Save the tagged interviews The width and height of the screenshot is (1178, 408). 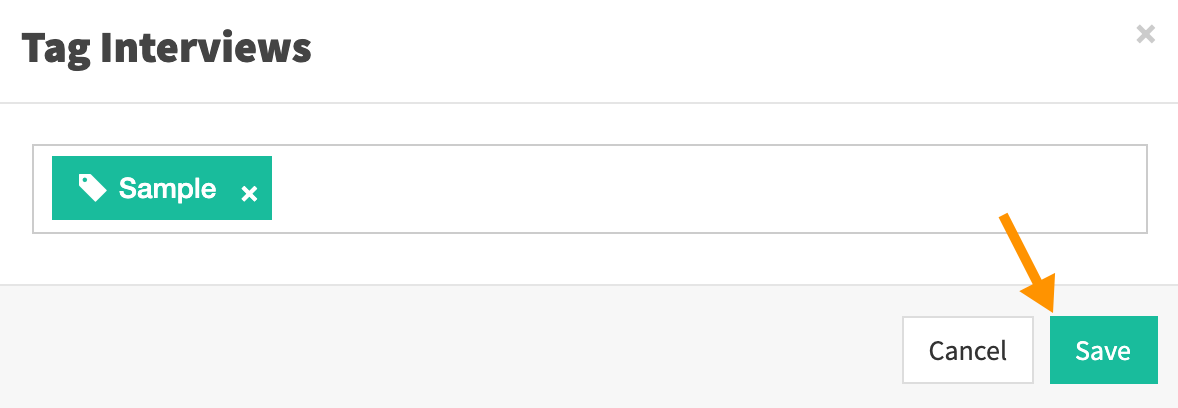click(1103, 350)
